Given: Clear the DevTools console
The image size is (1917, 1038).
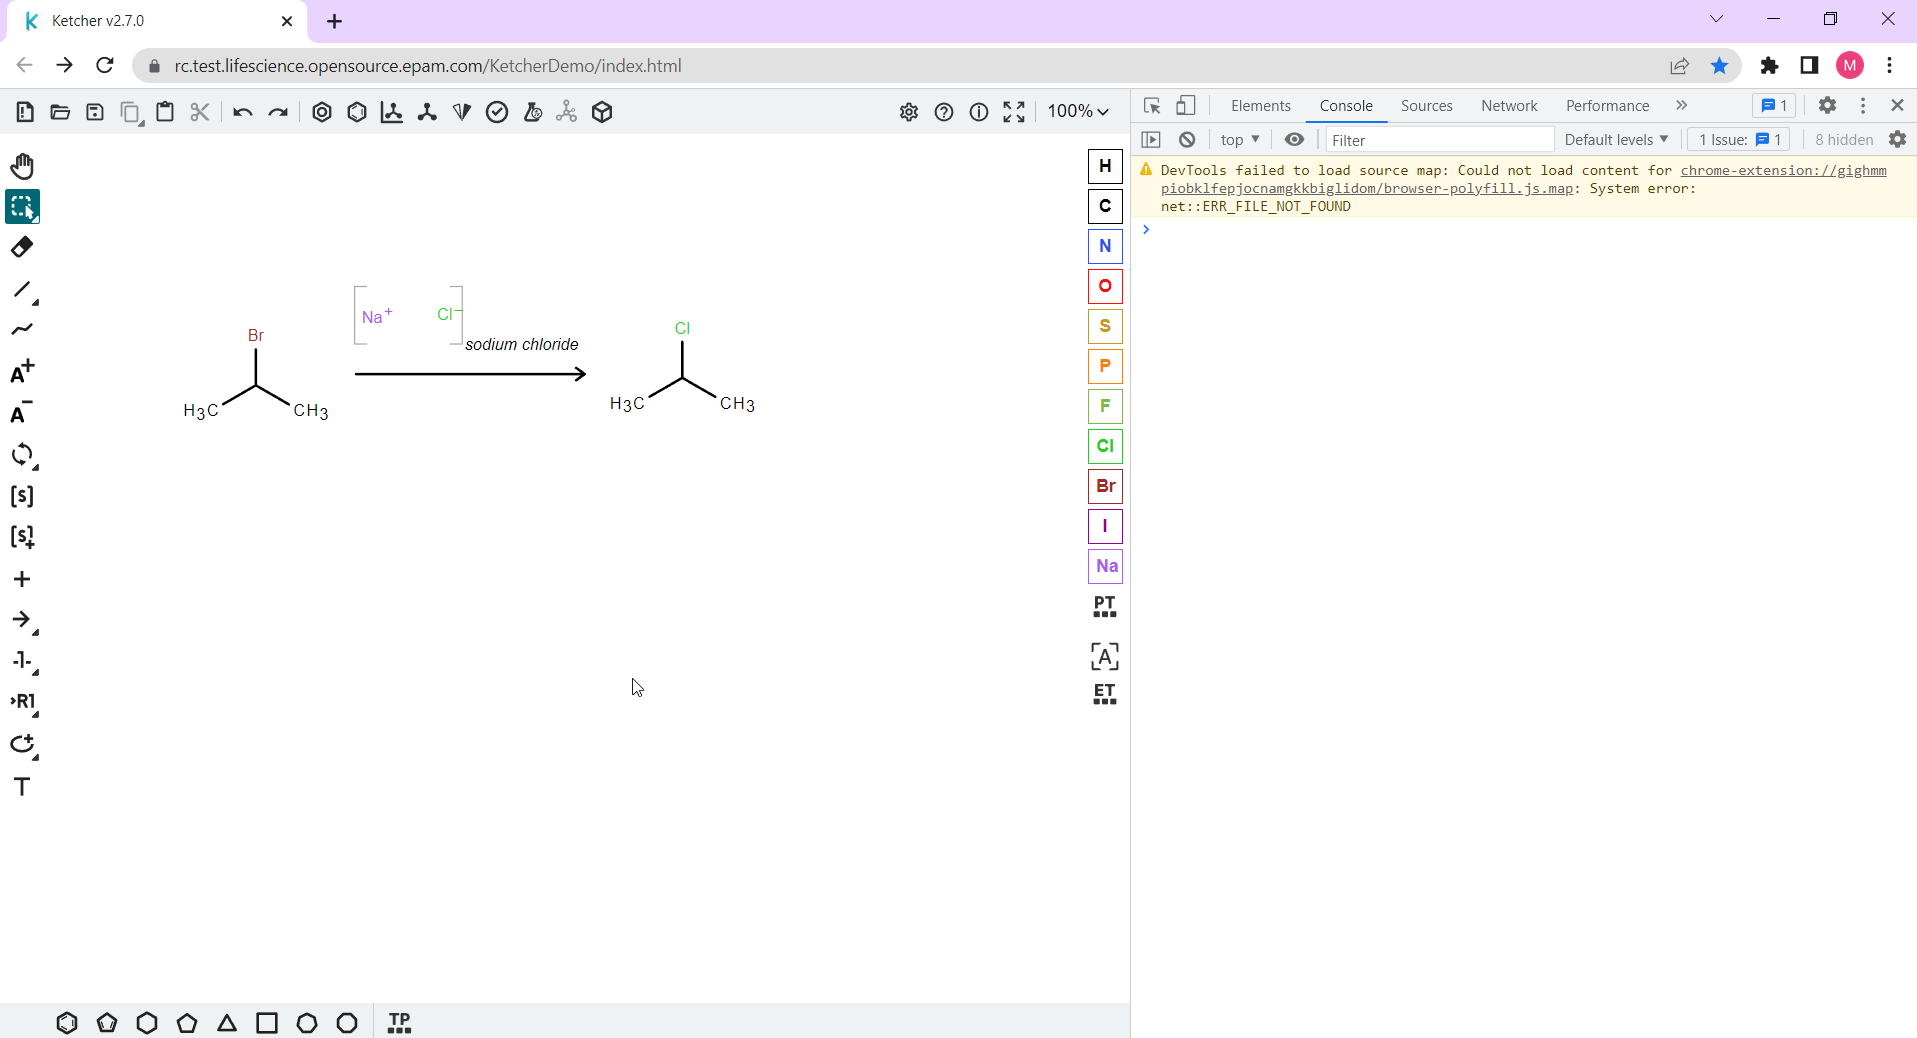Looking at the screenshot, I should 1187,139.
